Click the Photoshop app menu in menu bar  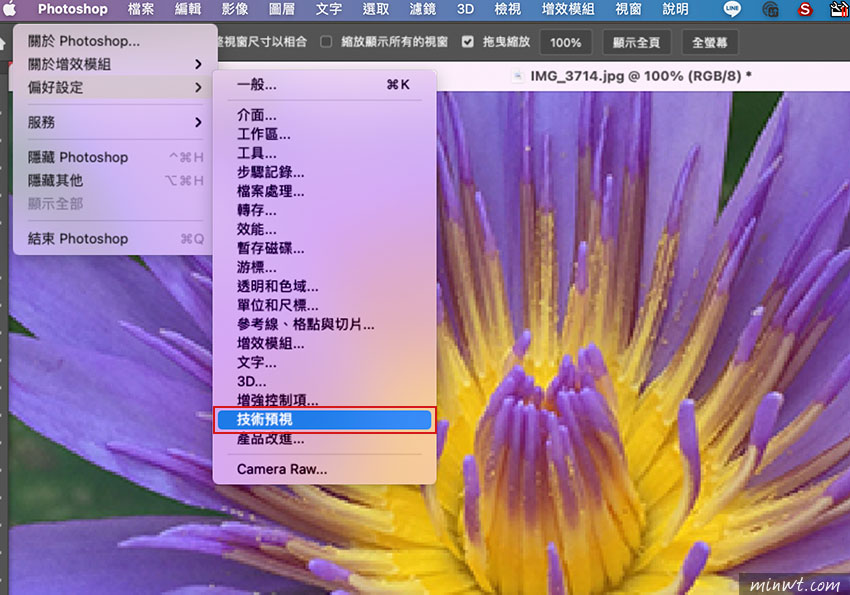click(73, 9)
